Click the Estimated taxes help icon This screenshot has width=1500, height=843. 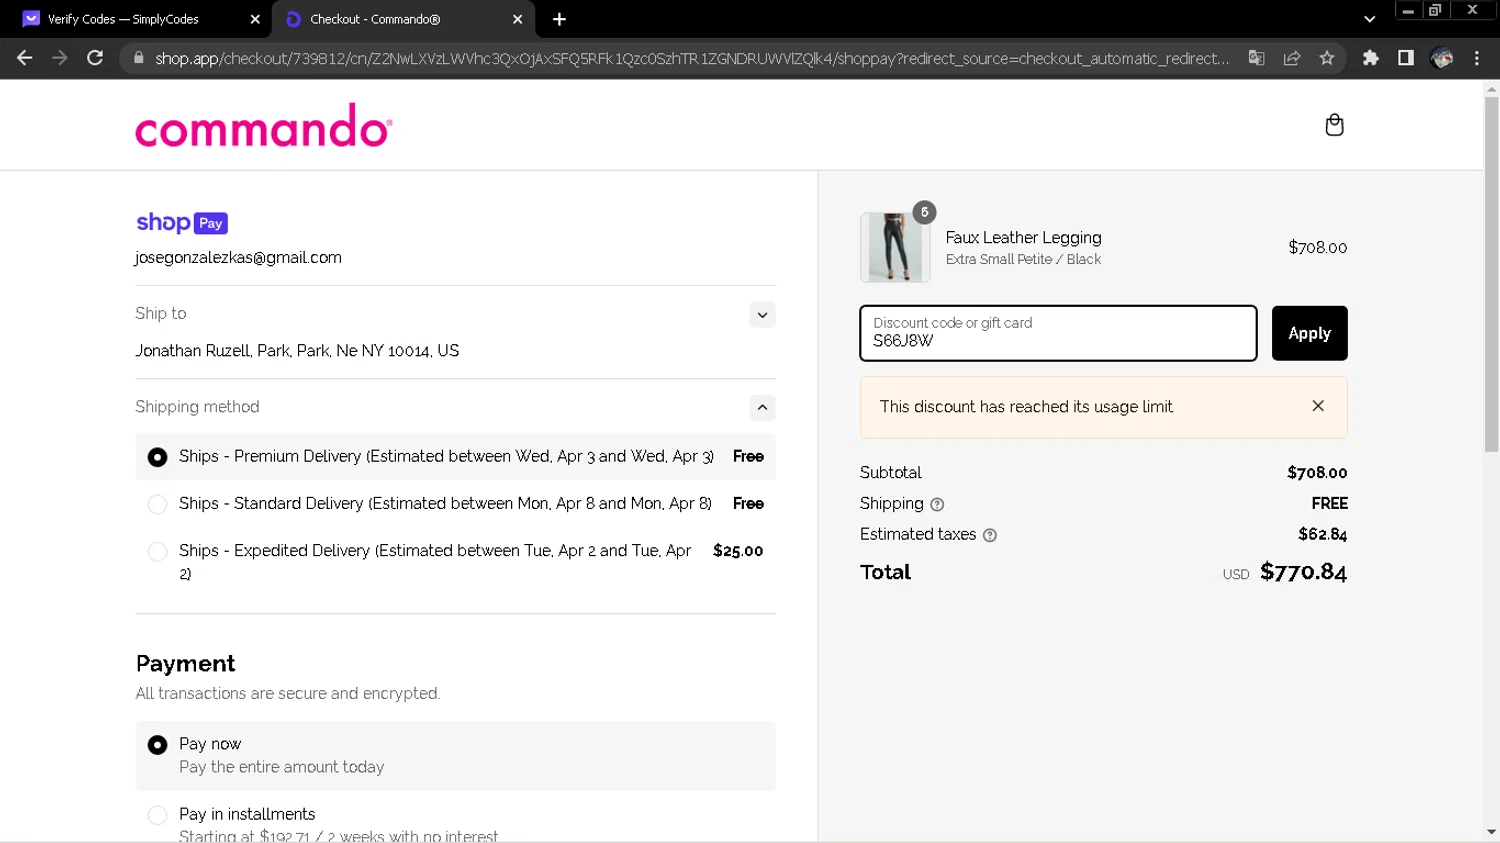tap(990, 535)
